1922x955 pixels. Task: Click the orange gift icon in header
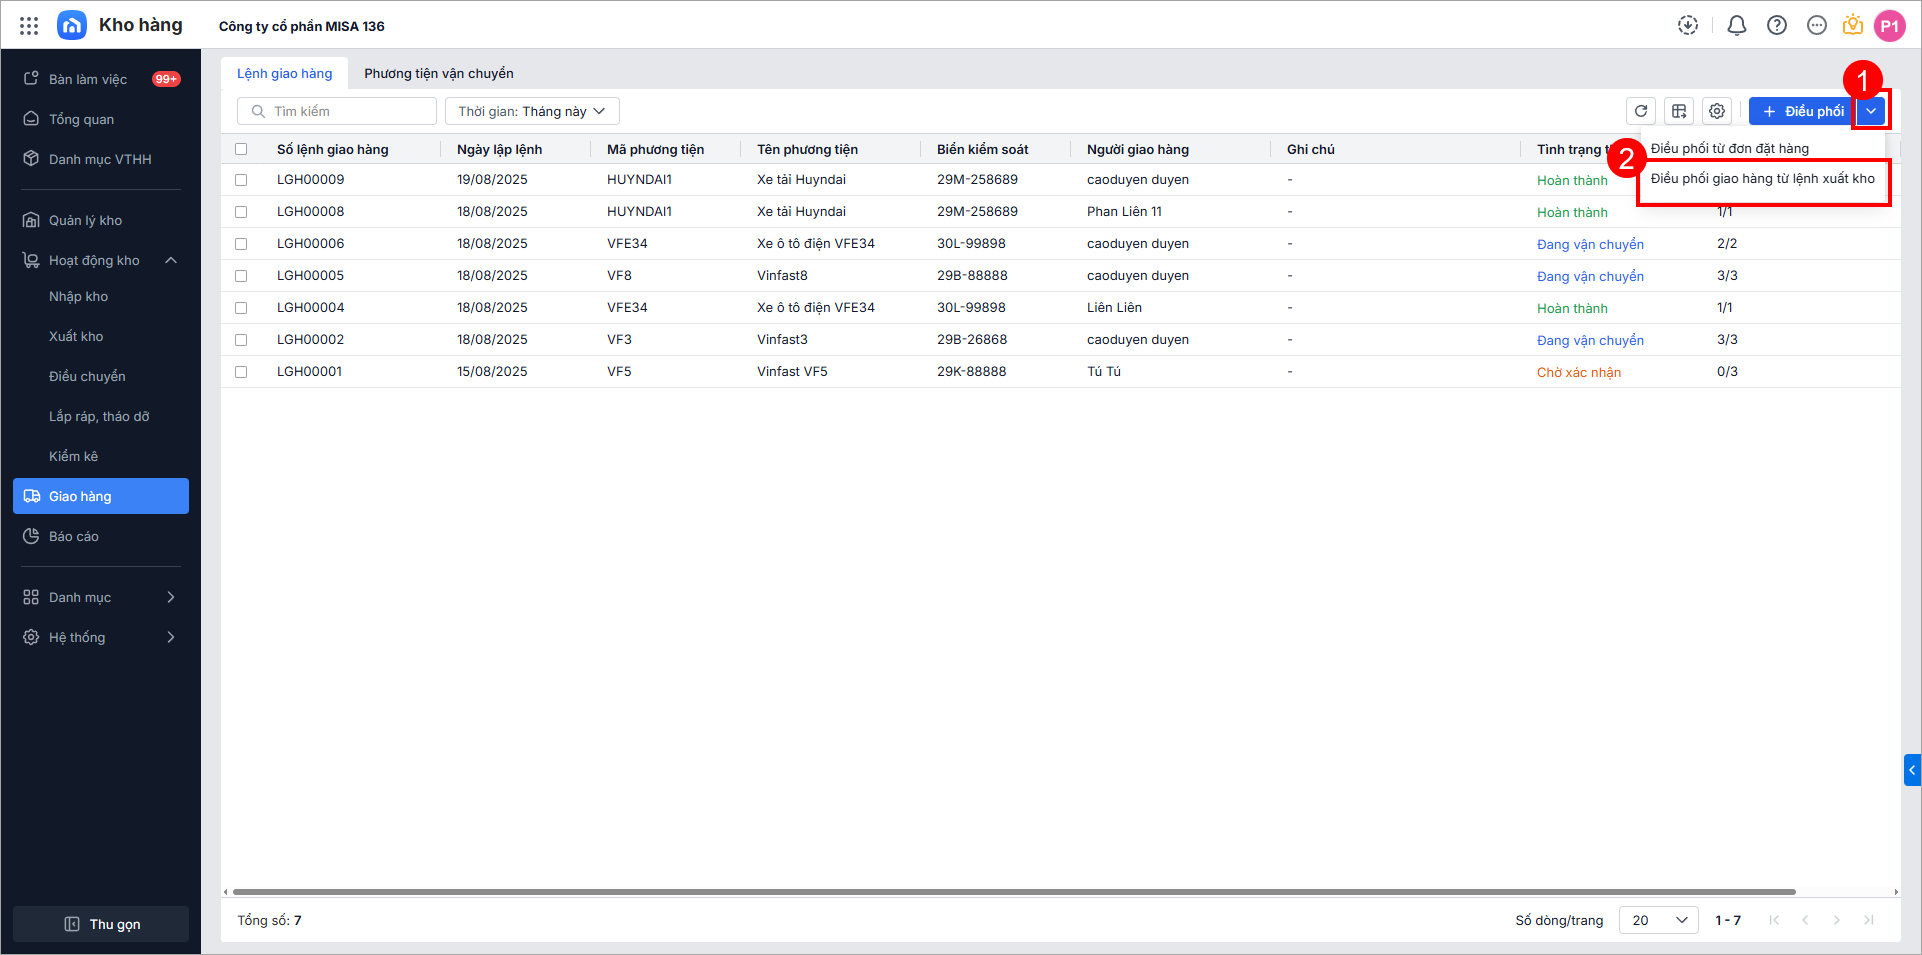(x=1853, y=26)
